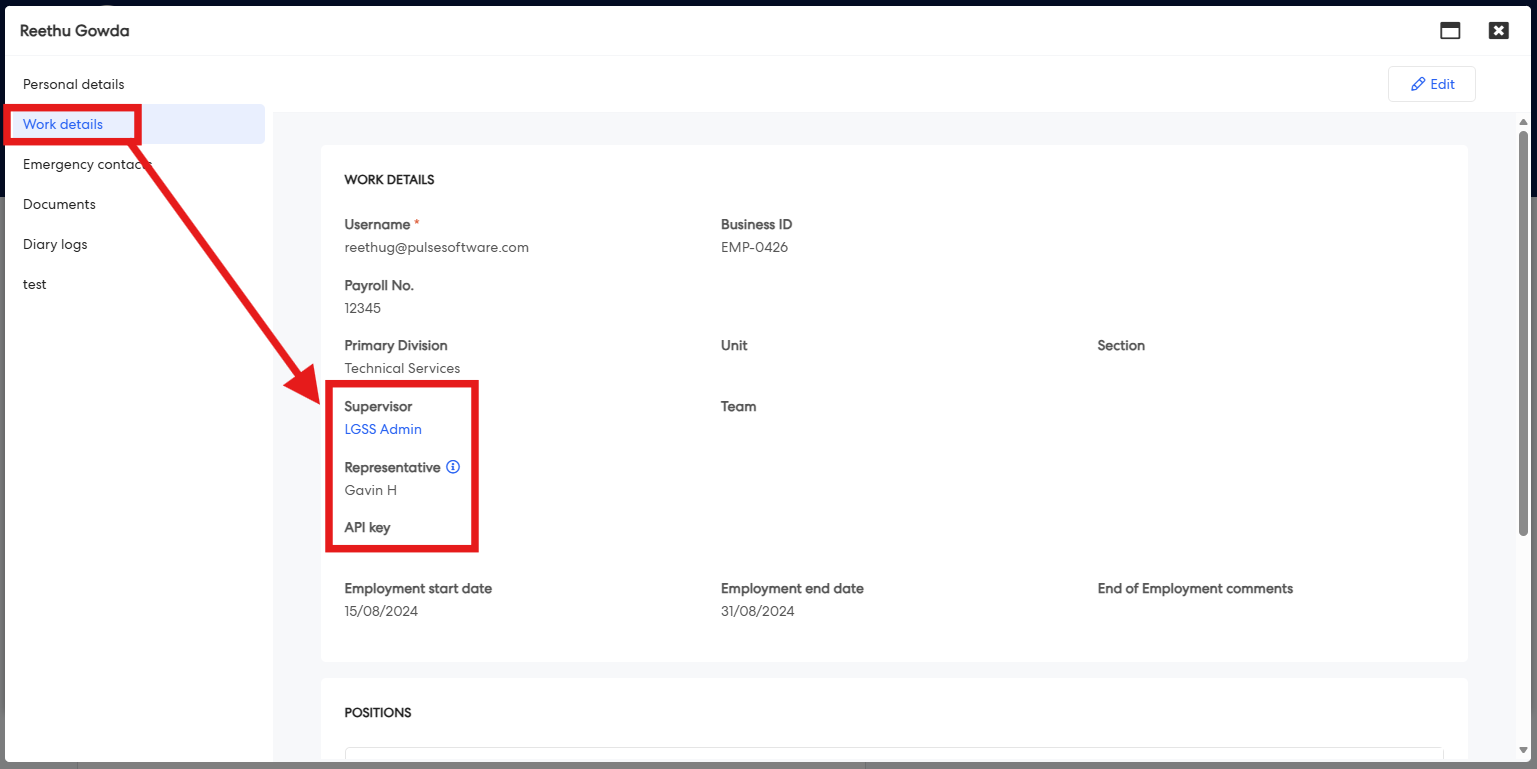
Task: Go to Emergency contacts section
Action: pos(87,164)
